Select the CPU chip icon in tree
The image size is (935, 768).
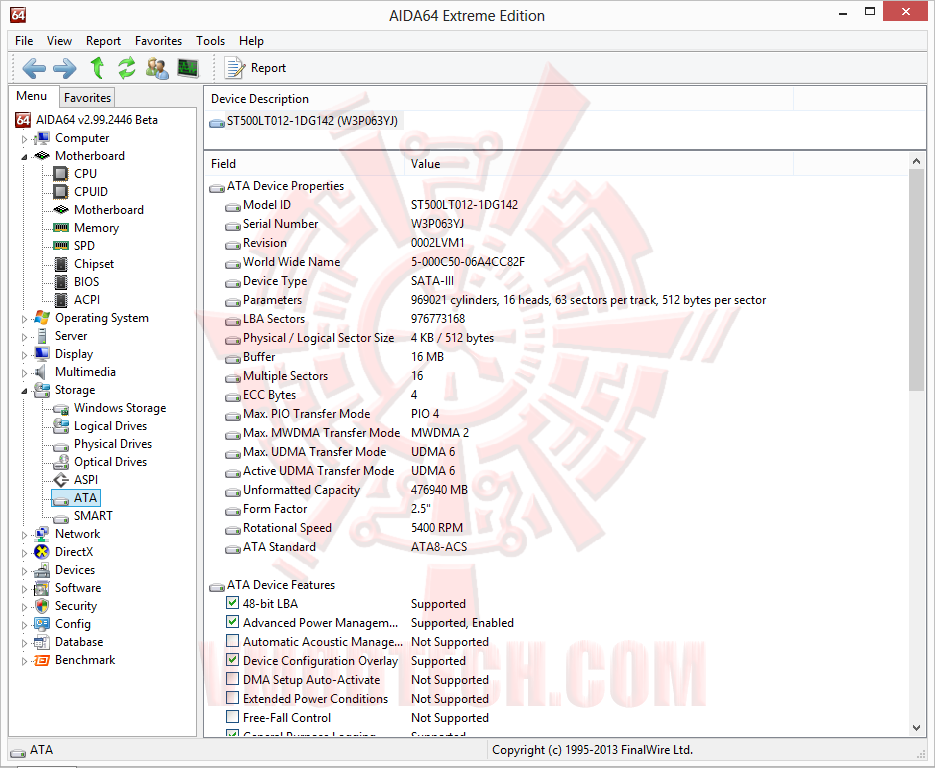point(61,174)
